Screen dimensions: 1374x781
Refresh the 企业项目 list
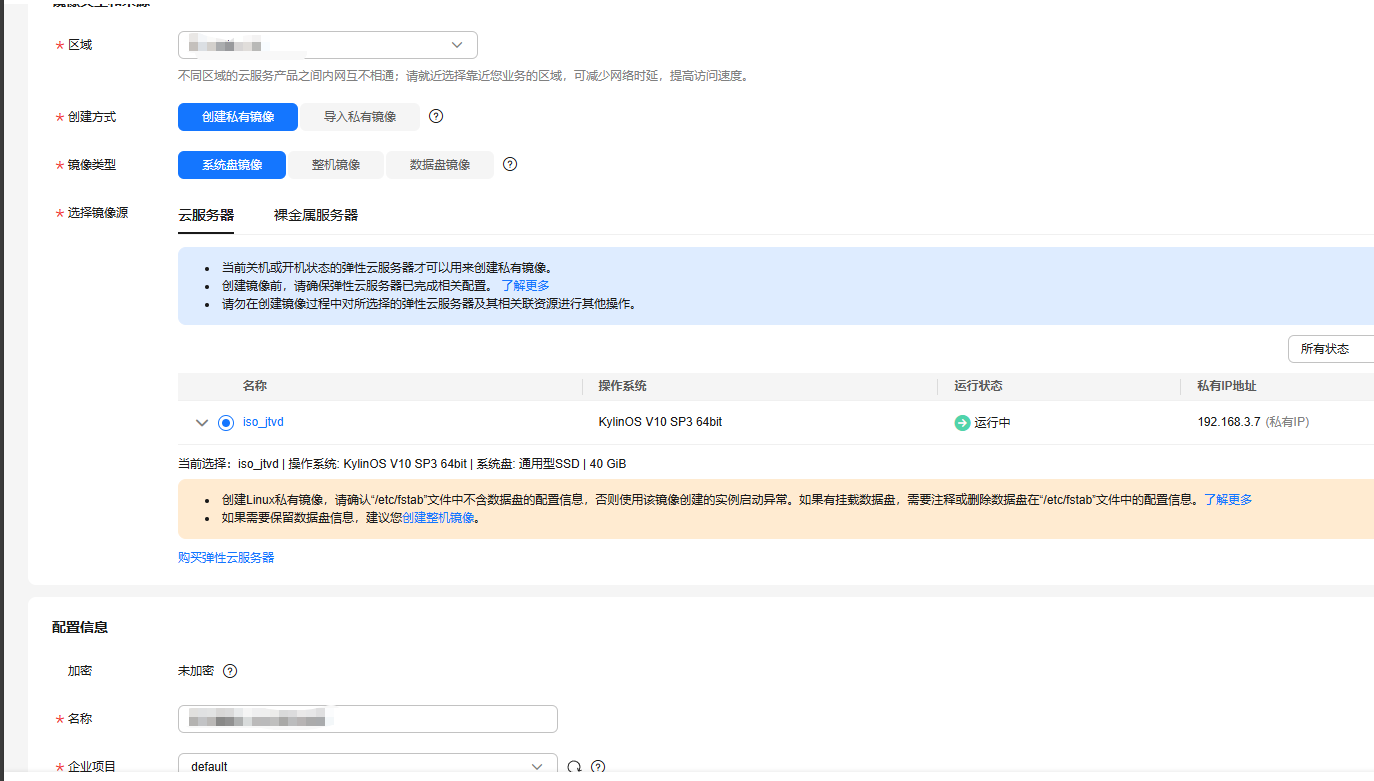click(574, 767)
